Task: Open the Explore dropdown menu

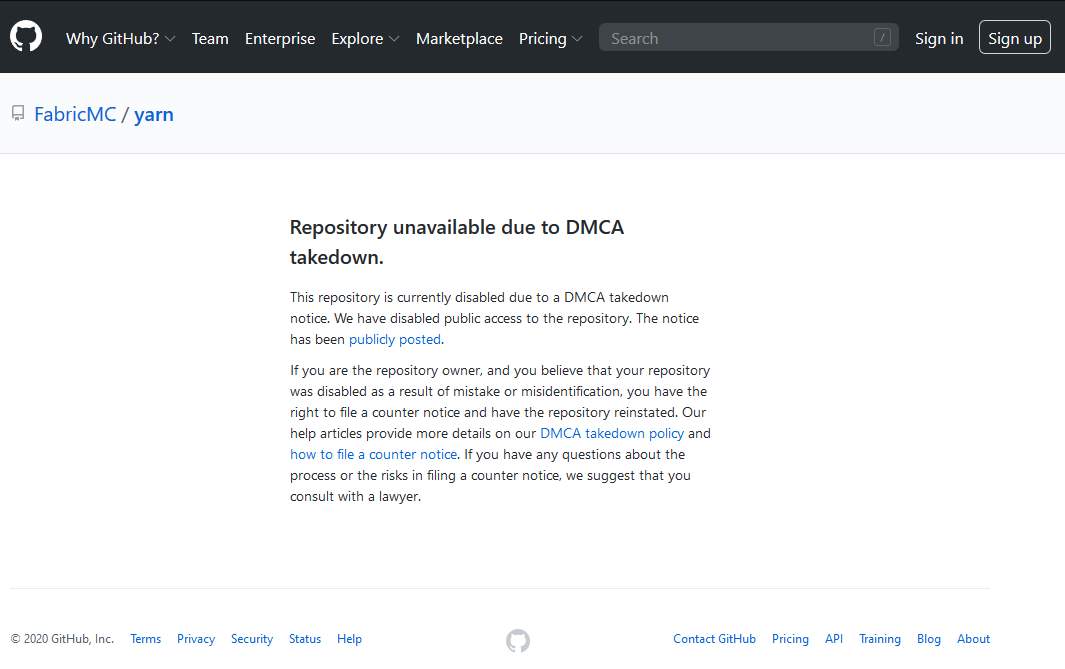Action: (x=365, y=39)
